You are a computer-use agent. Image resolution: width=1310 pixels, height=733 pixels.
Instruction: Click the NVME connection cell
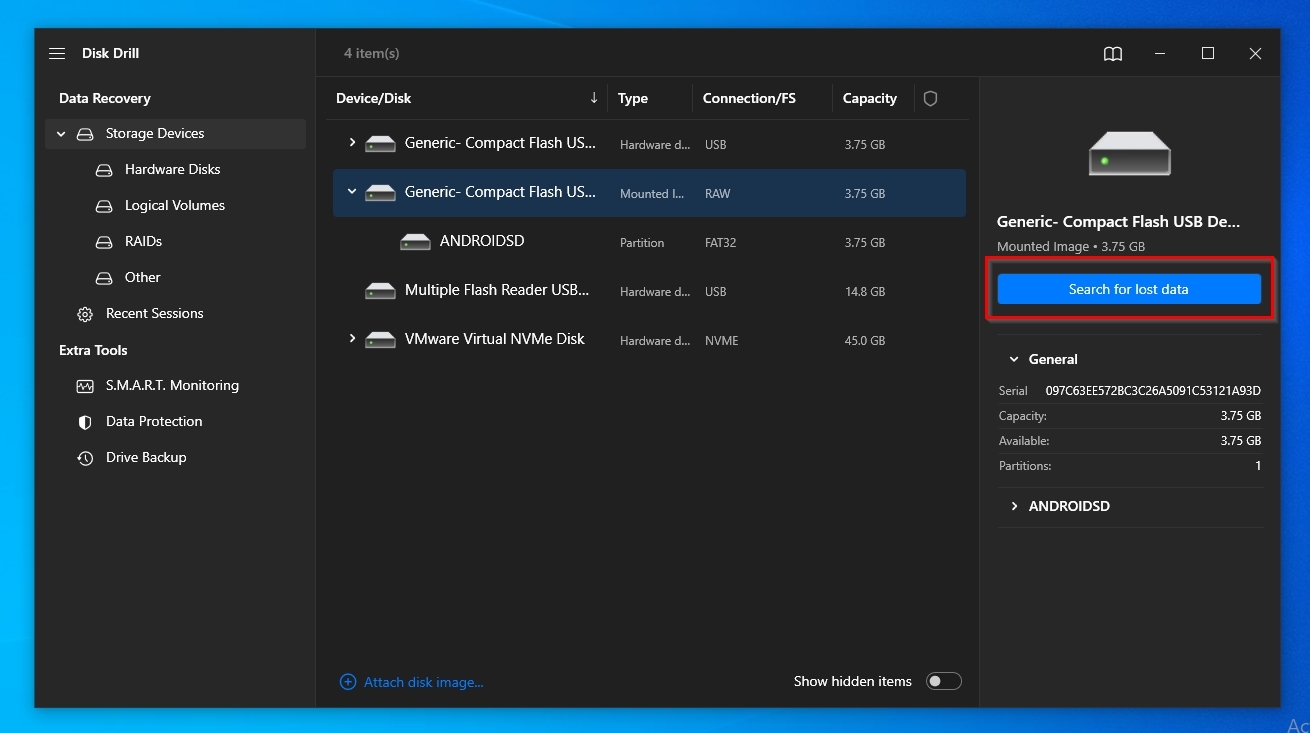(x=722, y=341)
